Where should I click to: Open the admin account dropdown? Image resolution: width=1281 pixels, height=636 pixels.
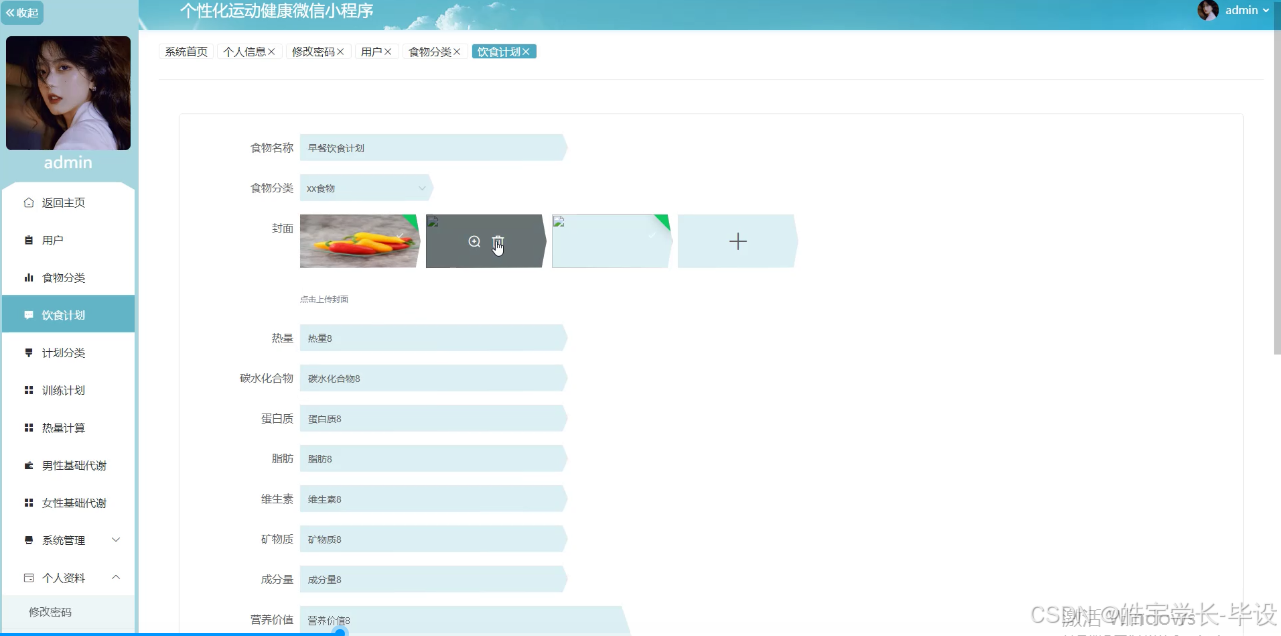tap(1248, 10)
